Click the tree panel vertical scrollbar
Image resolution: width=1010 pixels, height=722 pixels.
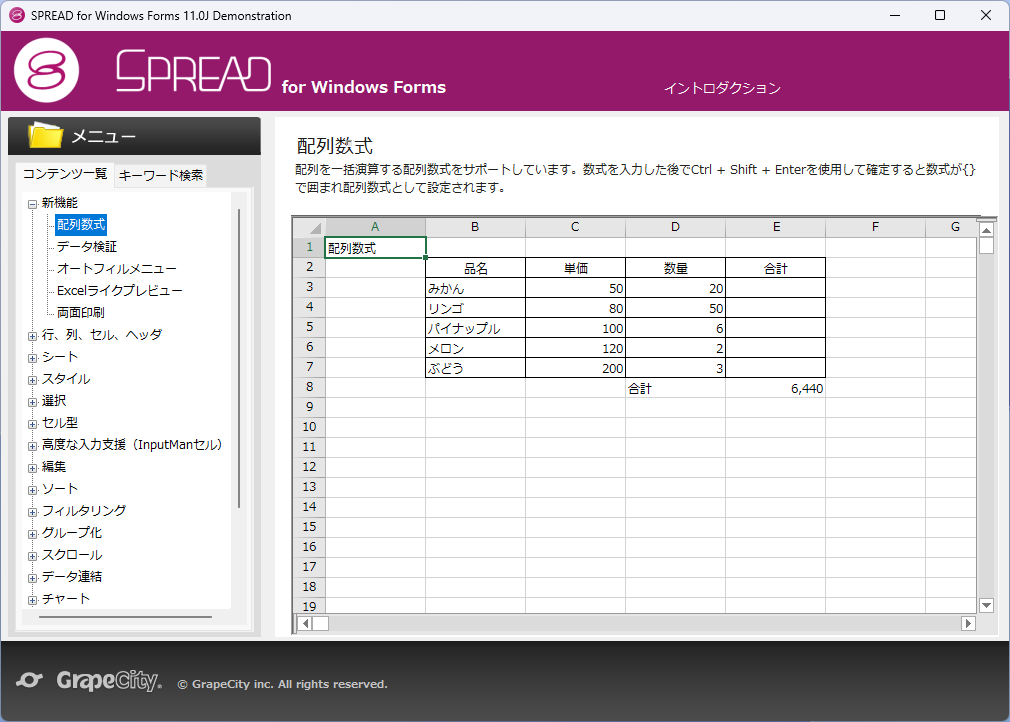239,358
